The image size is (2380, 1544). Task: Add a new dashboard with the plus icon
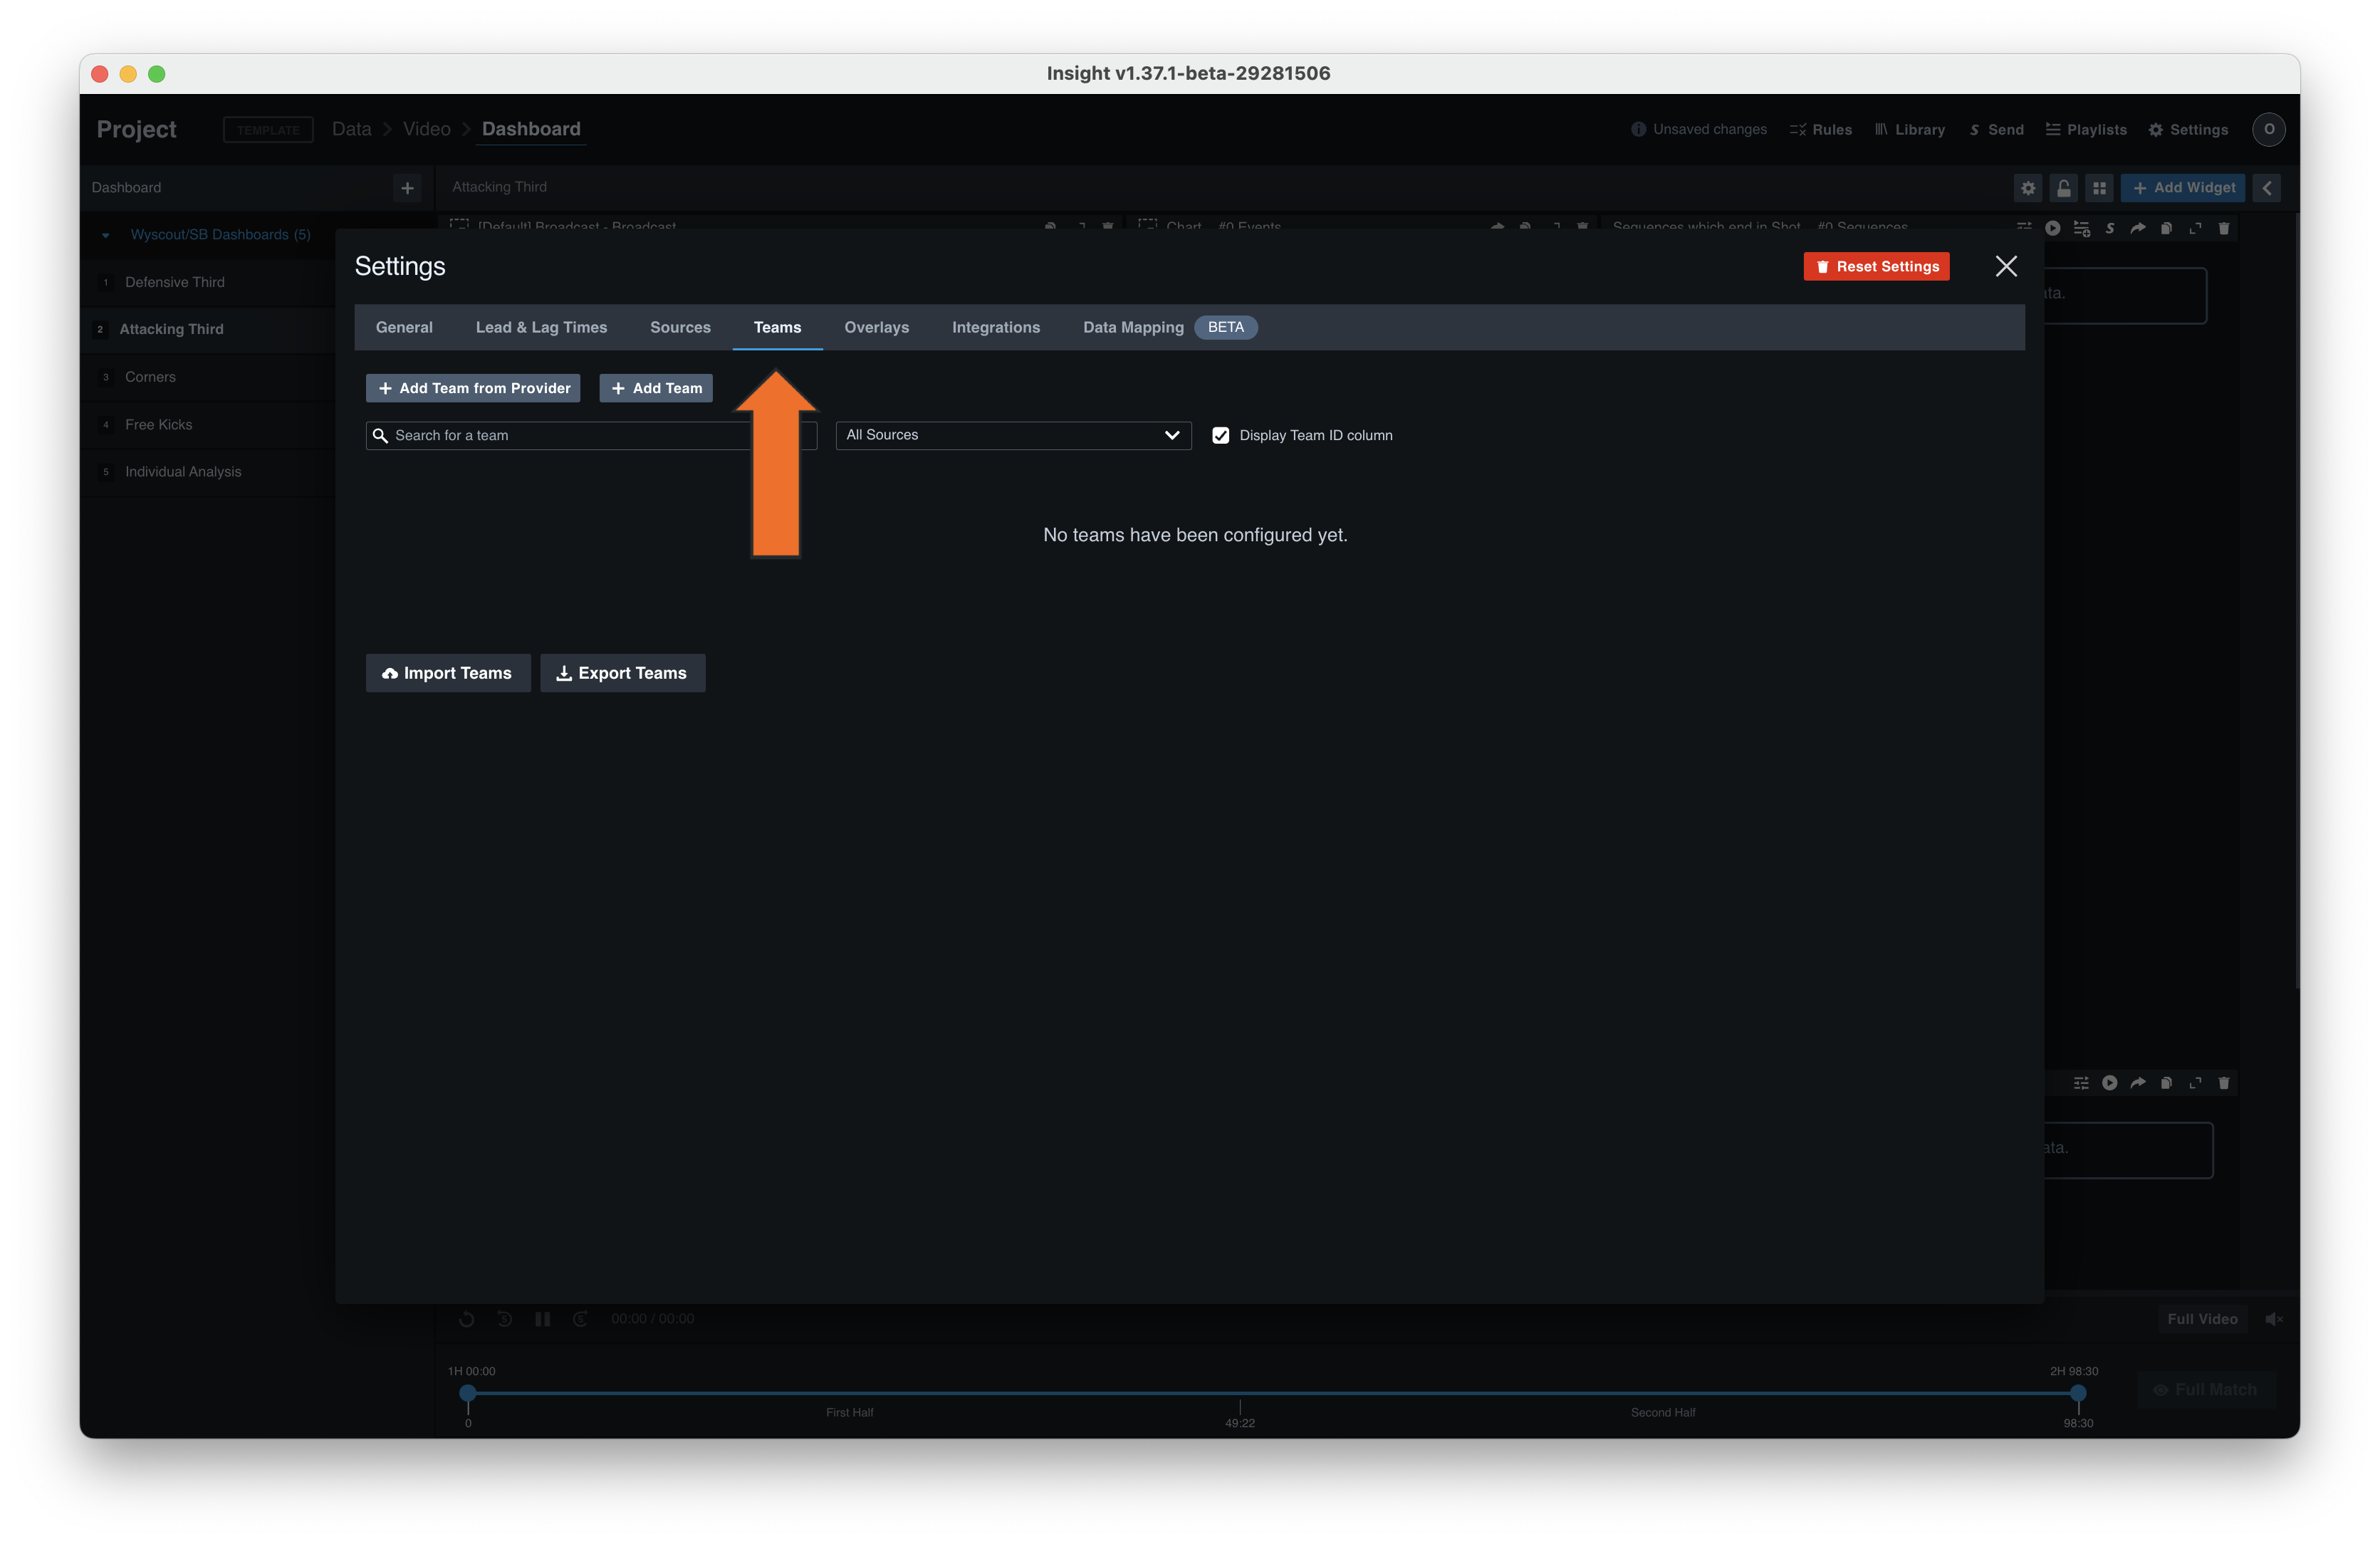point(407,188)
